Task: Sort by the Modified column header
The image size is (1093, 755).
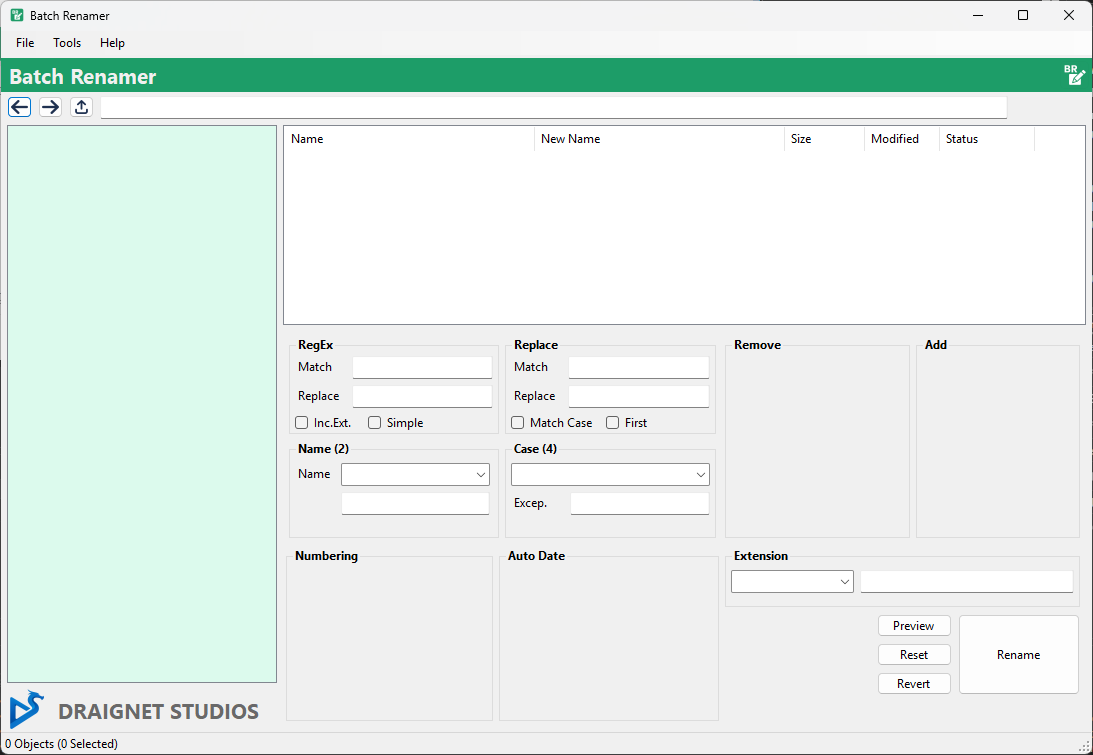Action: click(x=902, y=139)
